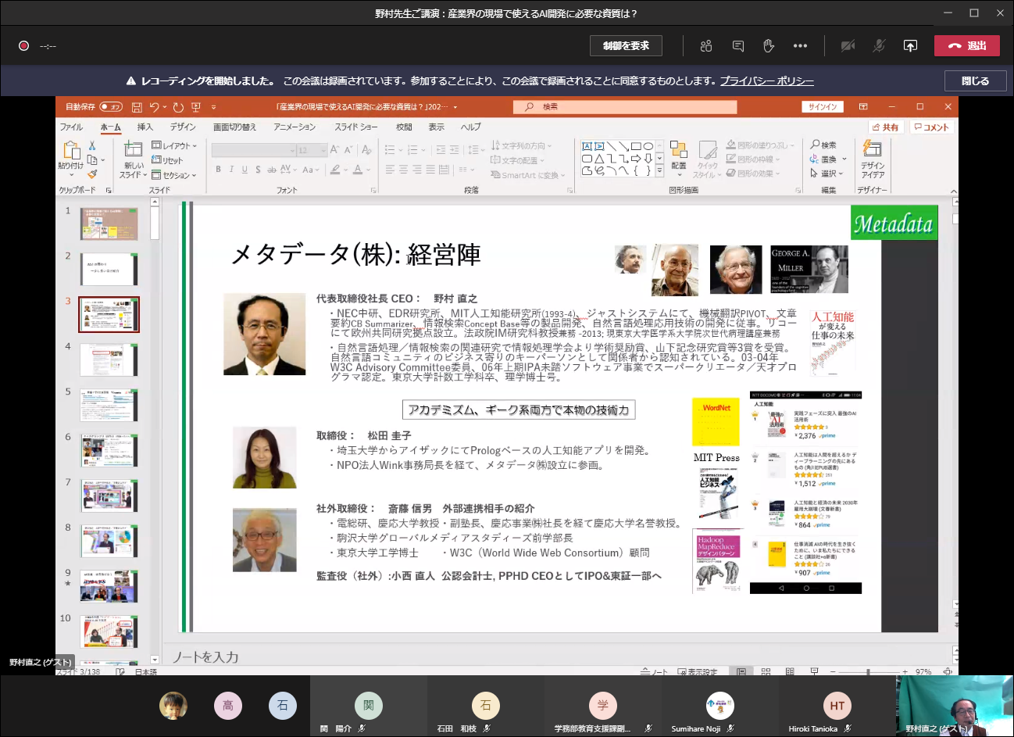Raise hand in the meeting

pyautogui.click(x=768, y=46)
